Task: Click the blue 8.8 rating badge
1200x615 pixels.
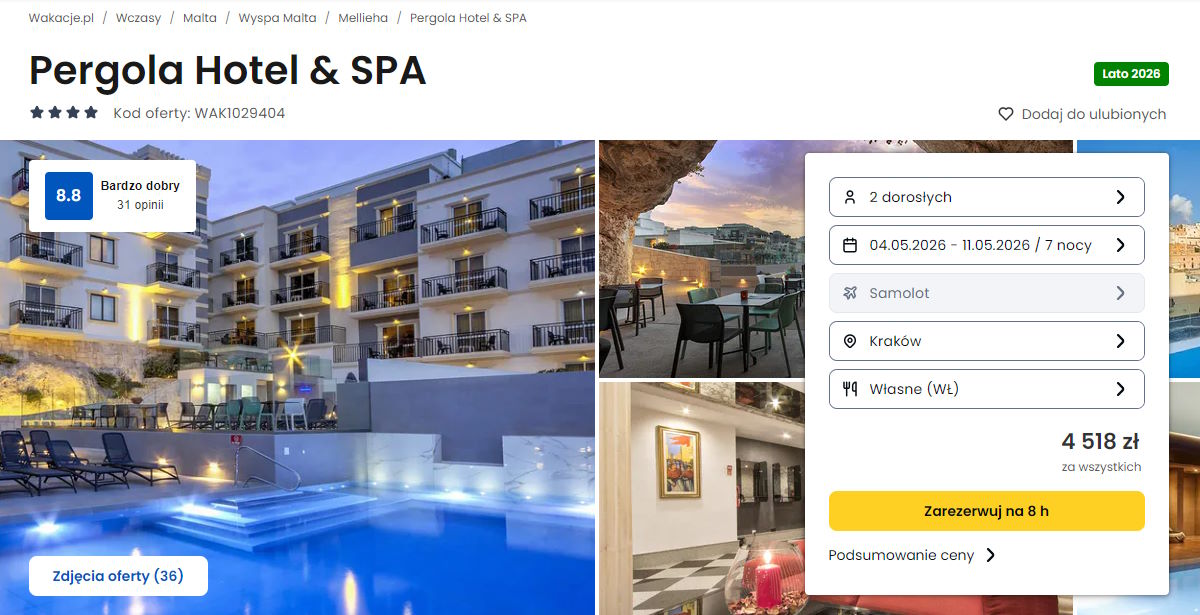Action: pos(68,196)
